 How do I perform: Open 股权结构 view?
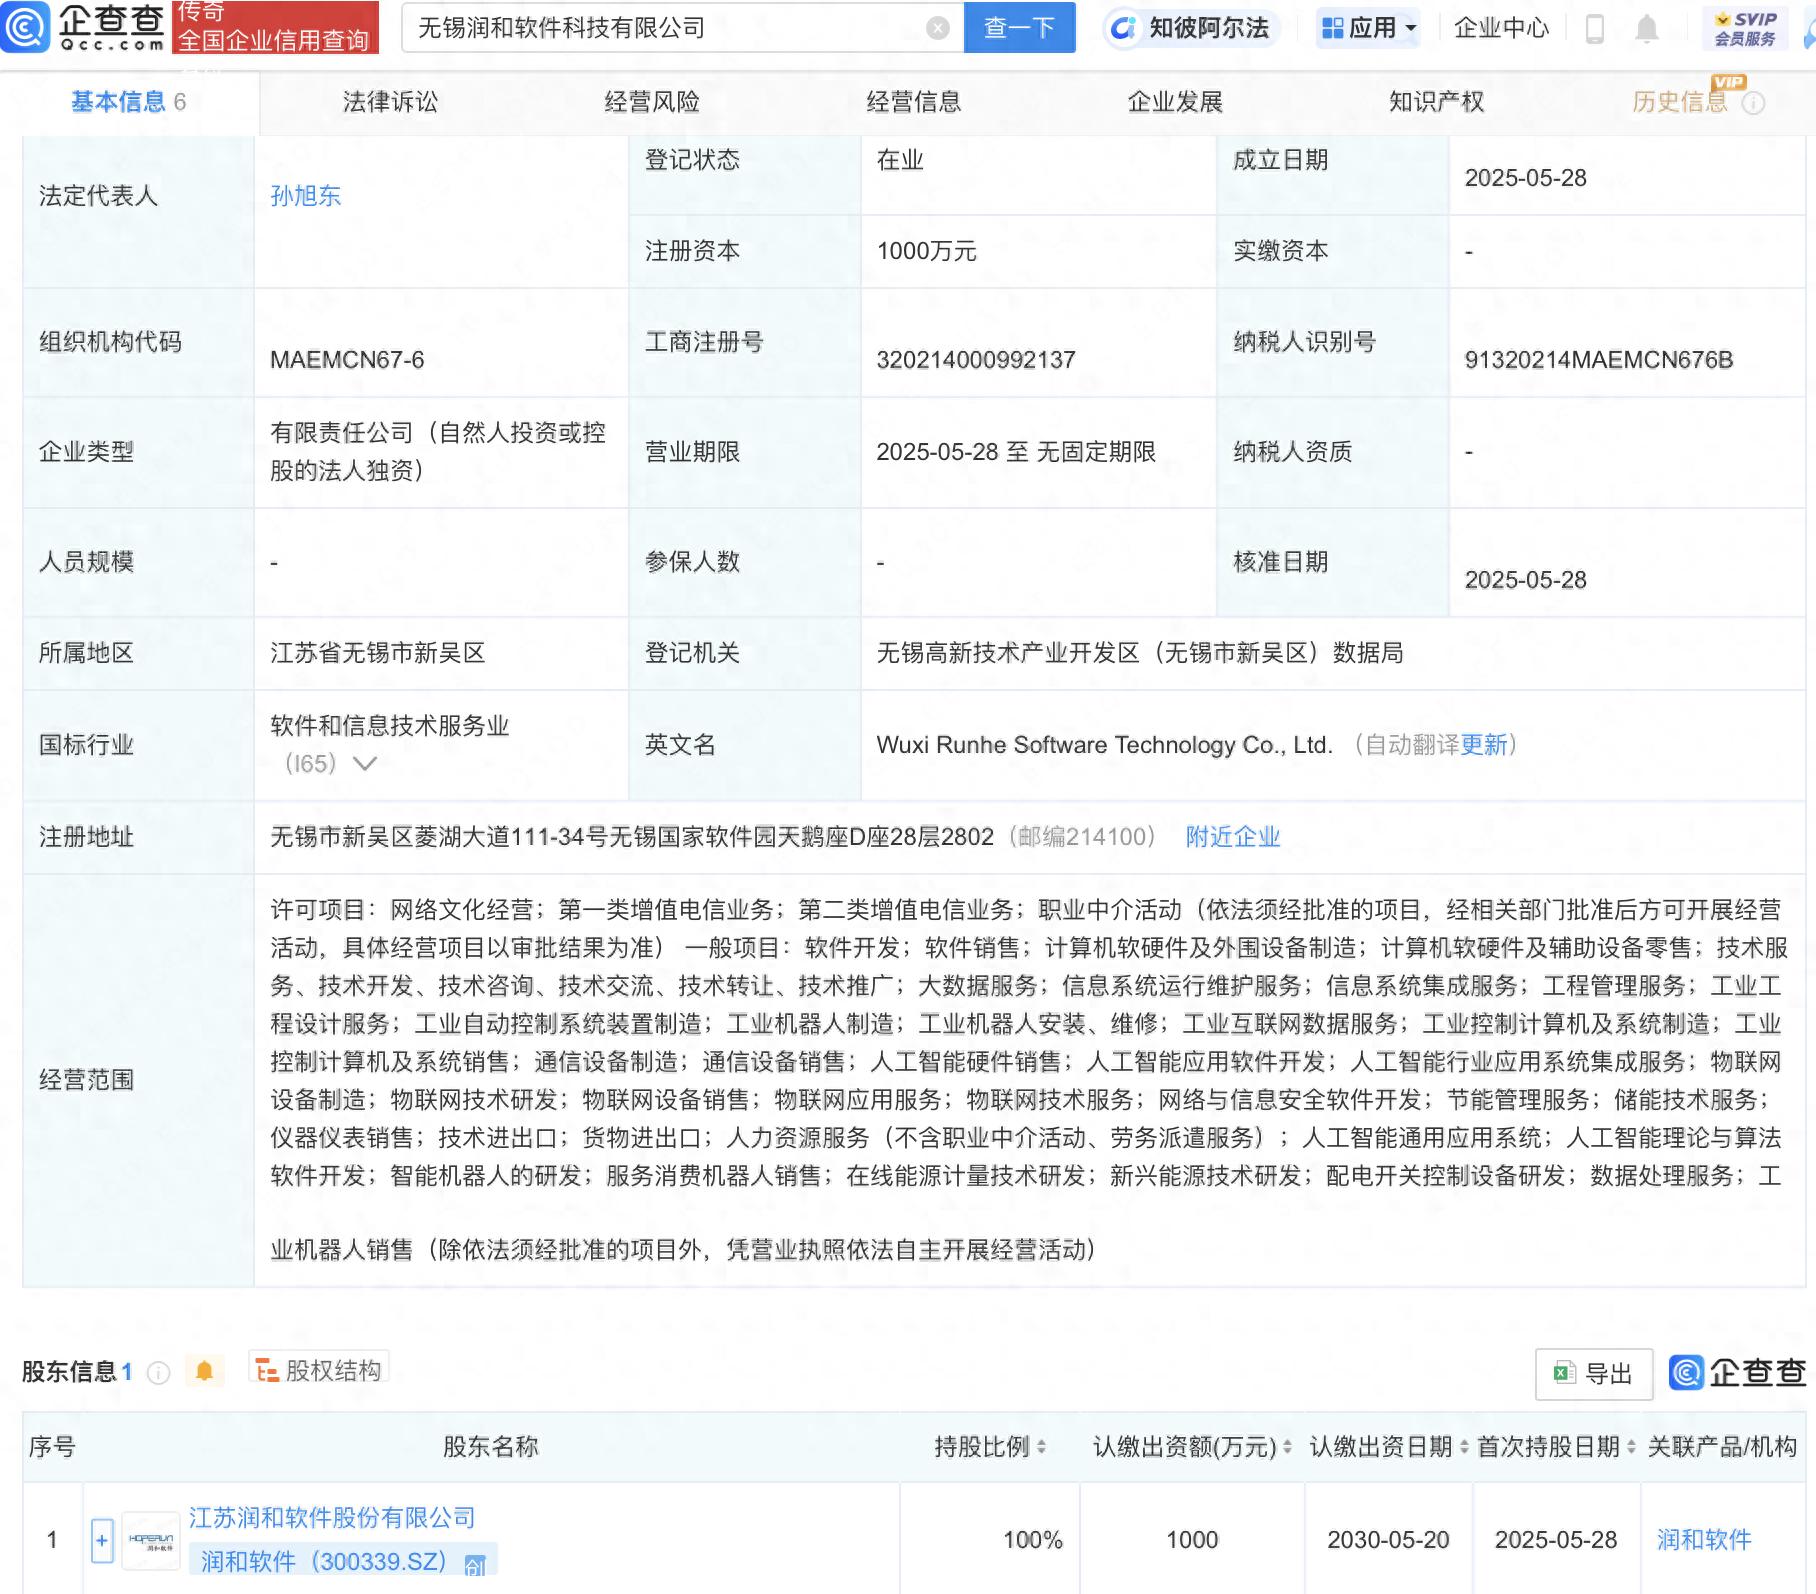[319, 1370]
